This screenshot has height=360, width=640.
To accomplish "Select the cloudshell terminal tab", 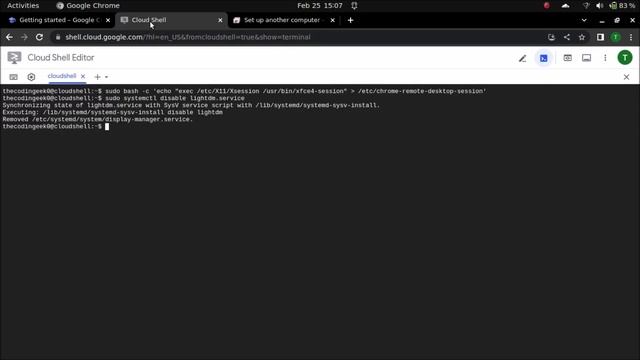I will [62, 76].
